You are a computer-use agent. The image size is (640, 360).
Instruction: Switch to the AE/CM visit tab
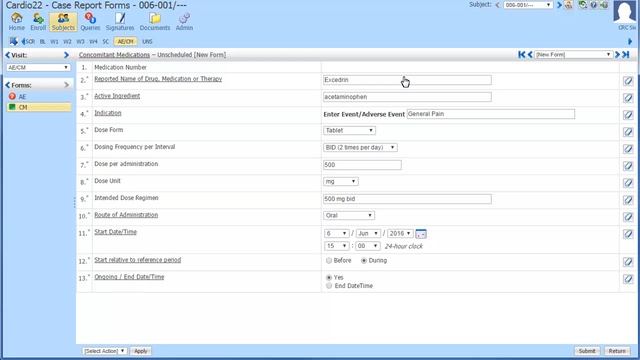pos(125,42)
